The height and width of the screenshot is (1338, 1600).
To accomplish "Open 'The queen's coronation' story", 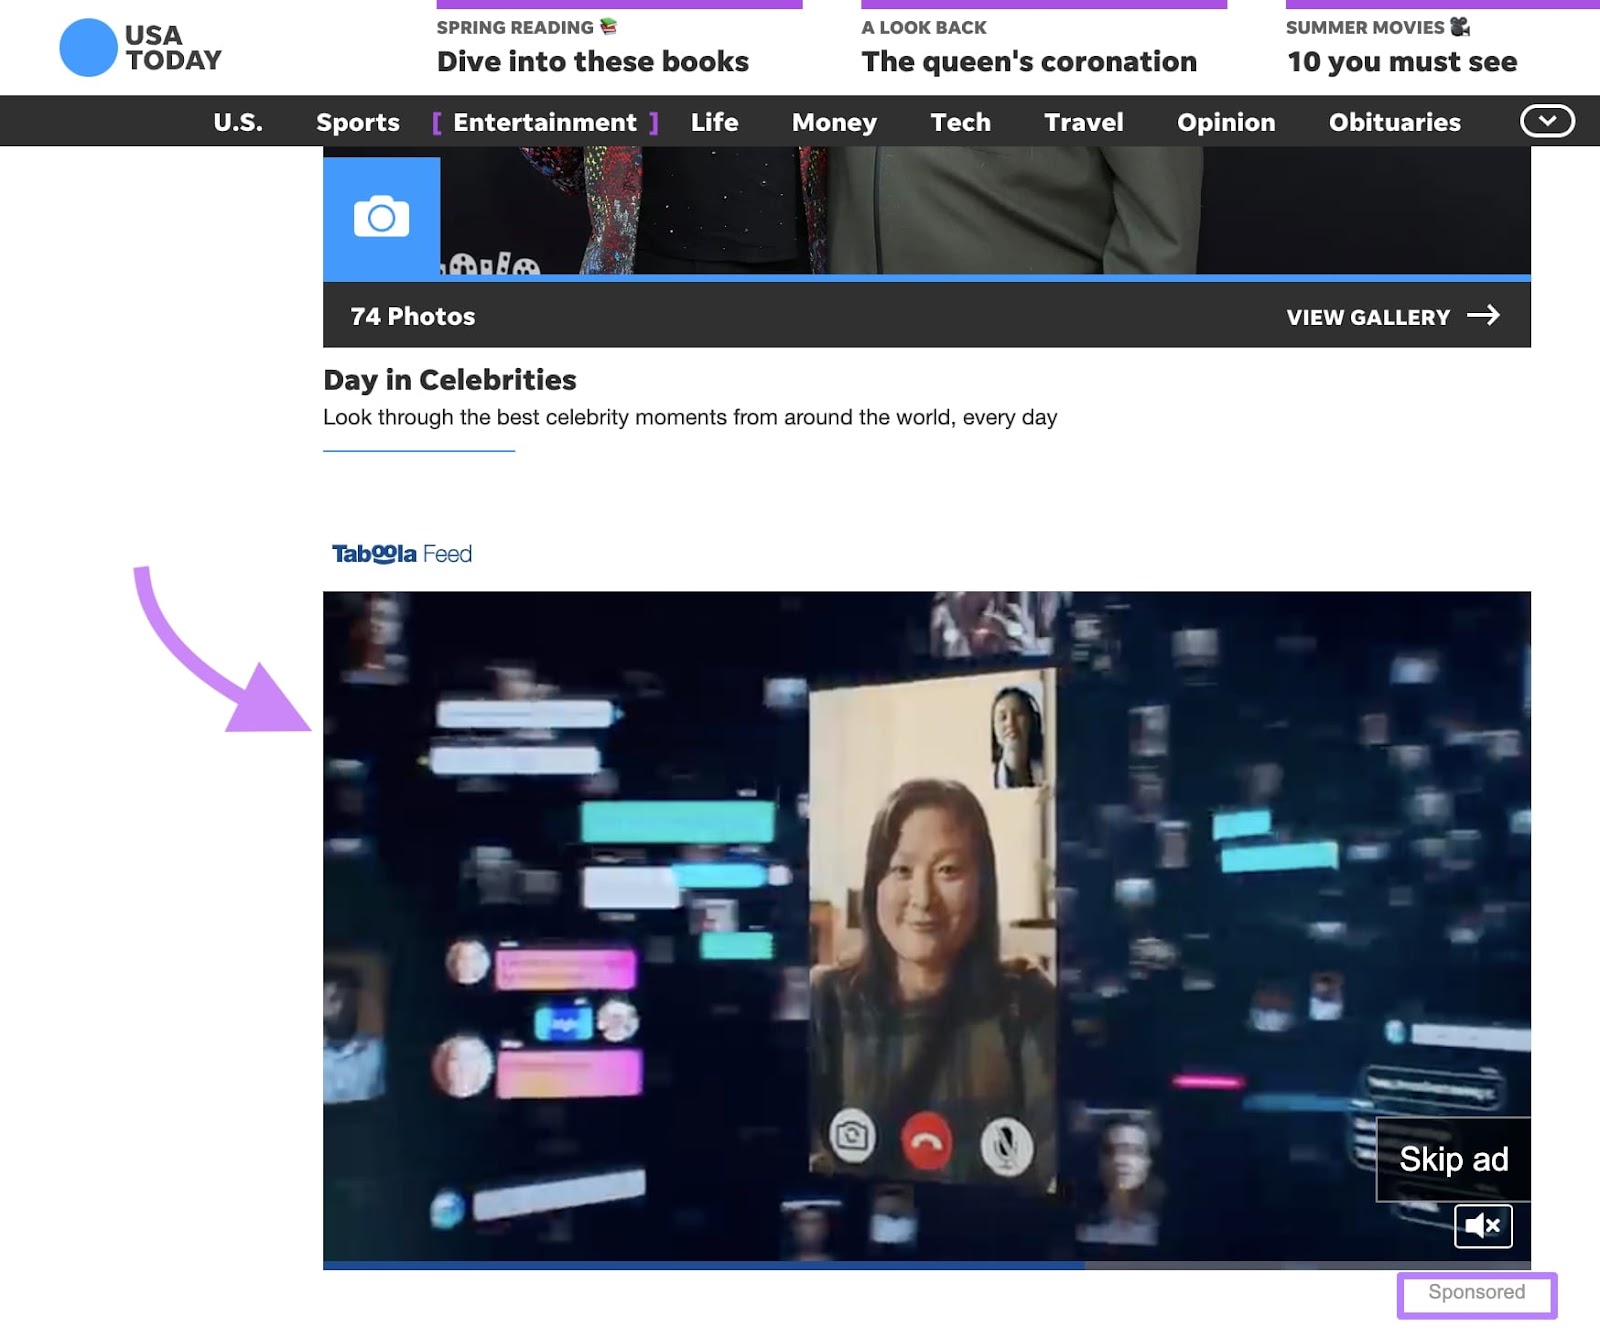I will point(1029,61).
